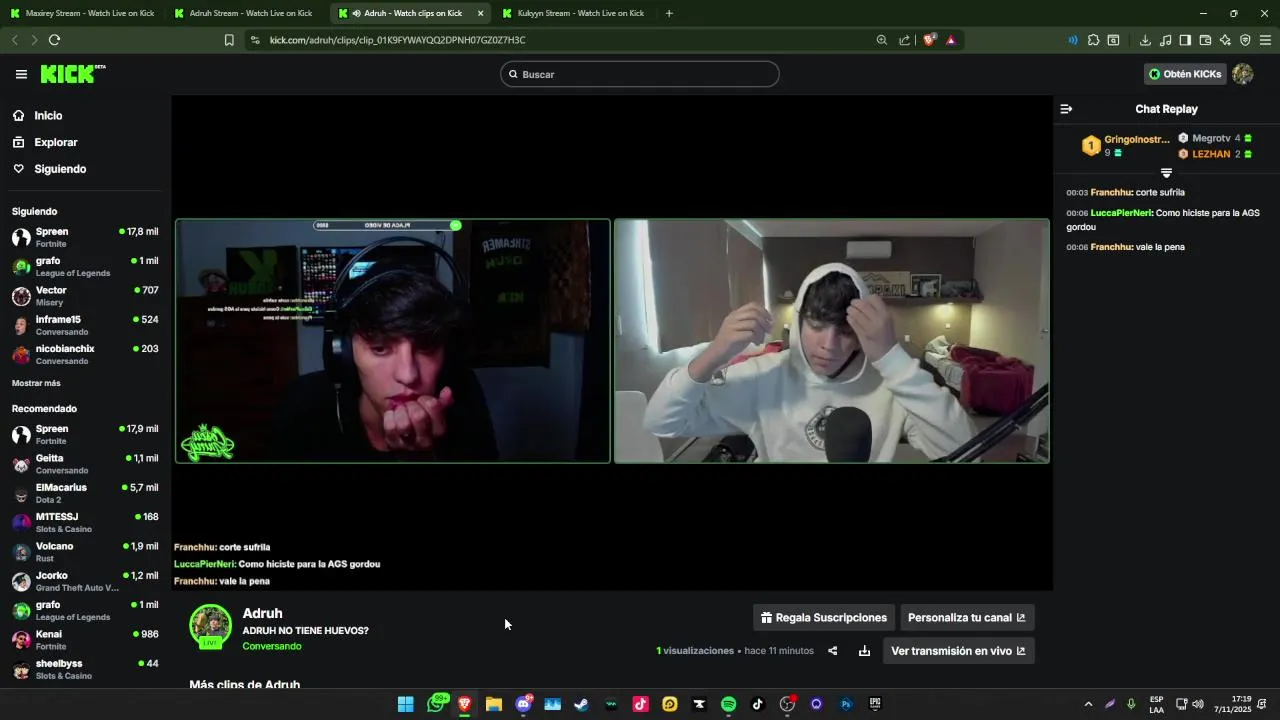
Task: Click GringoInostr top gifter entry
Action: click(1125, 146)
